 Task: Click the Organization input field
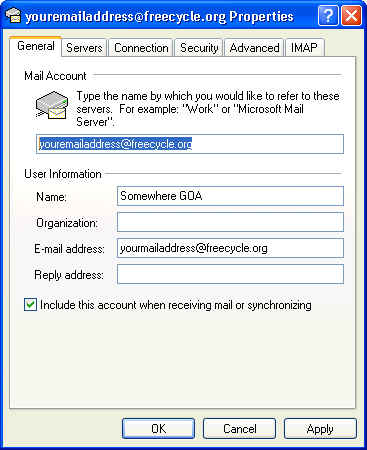(230, 222)
